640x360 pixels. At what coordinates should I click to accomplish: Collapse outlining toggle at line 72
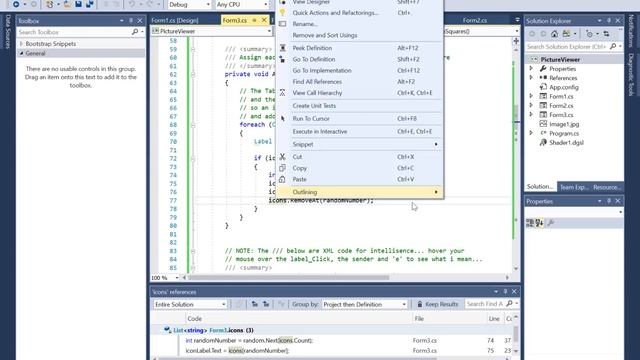tap(193, 158)
